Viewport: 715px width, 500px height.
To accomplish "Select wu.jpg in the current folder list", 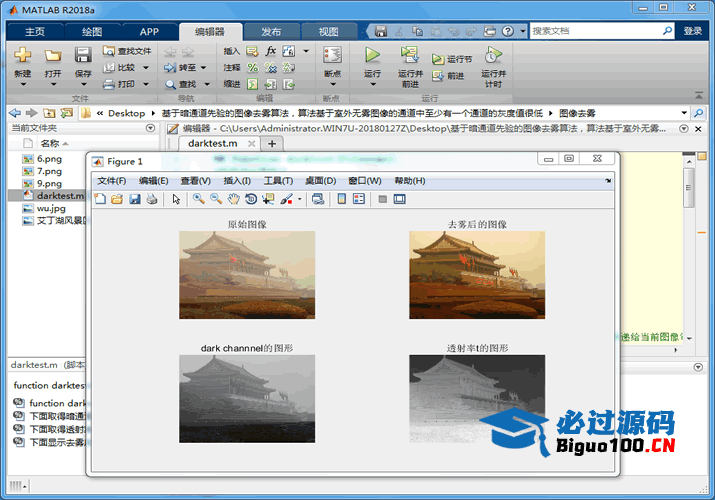I will pos(50,208).
